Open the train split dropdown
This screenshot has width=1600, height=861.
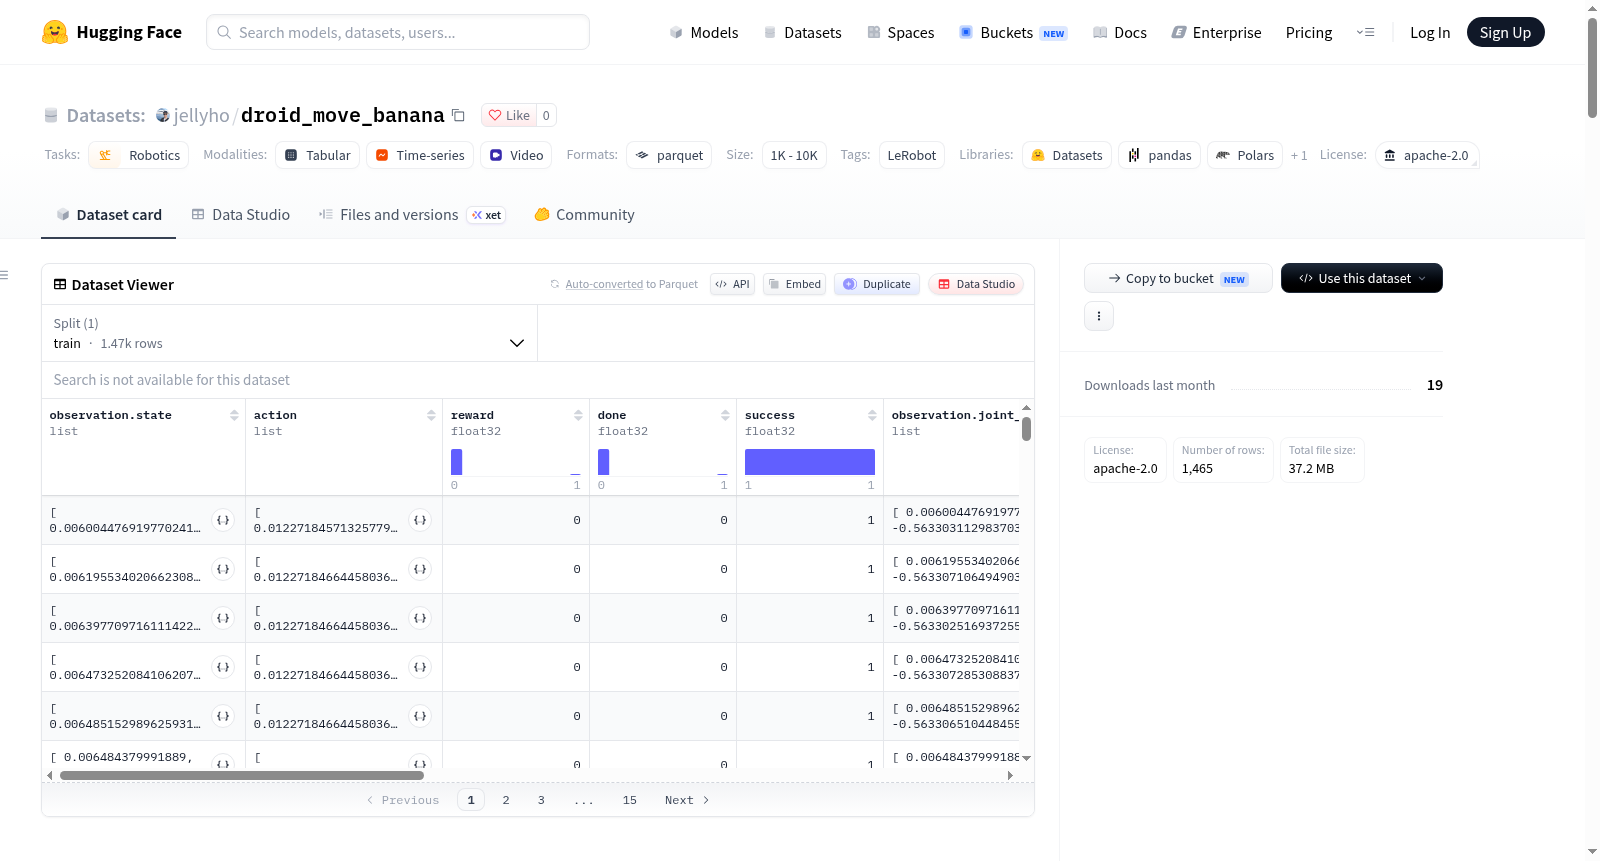(x=289, y=333)
